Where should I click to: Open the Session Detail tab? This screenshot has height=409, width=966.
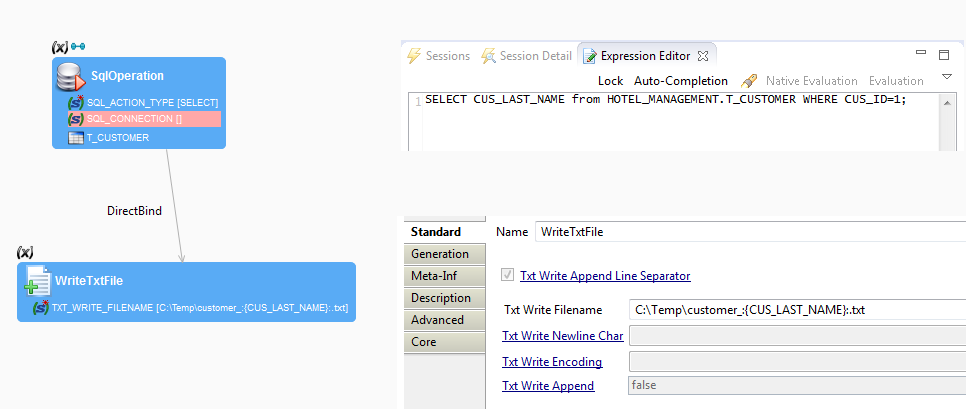tap(527, 56)
